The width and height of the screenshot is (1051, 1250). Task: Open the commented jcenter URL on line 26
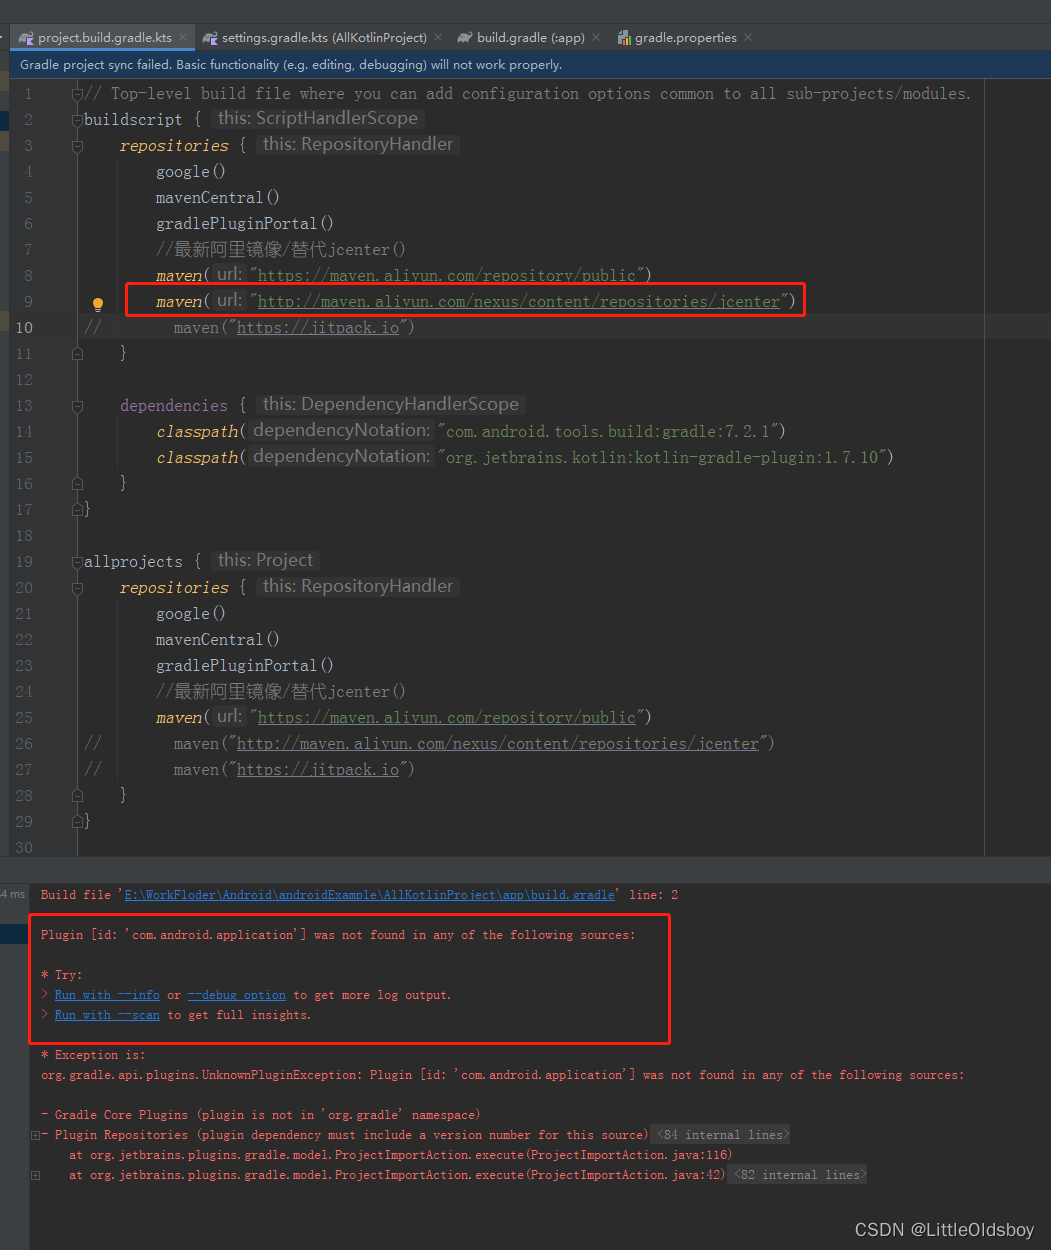pos(498,743)
